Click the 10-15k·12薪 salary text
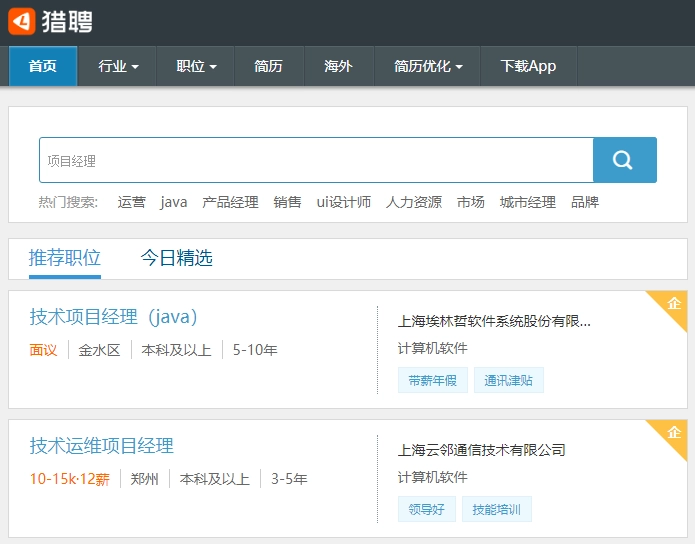The height and width of the screenshot is (544, 695). (x=70, y=479)
